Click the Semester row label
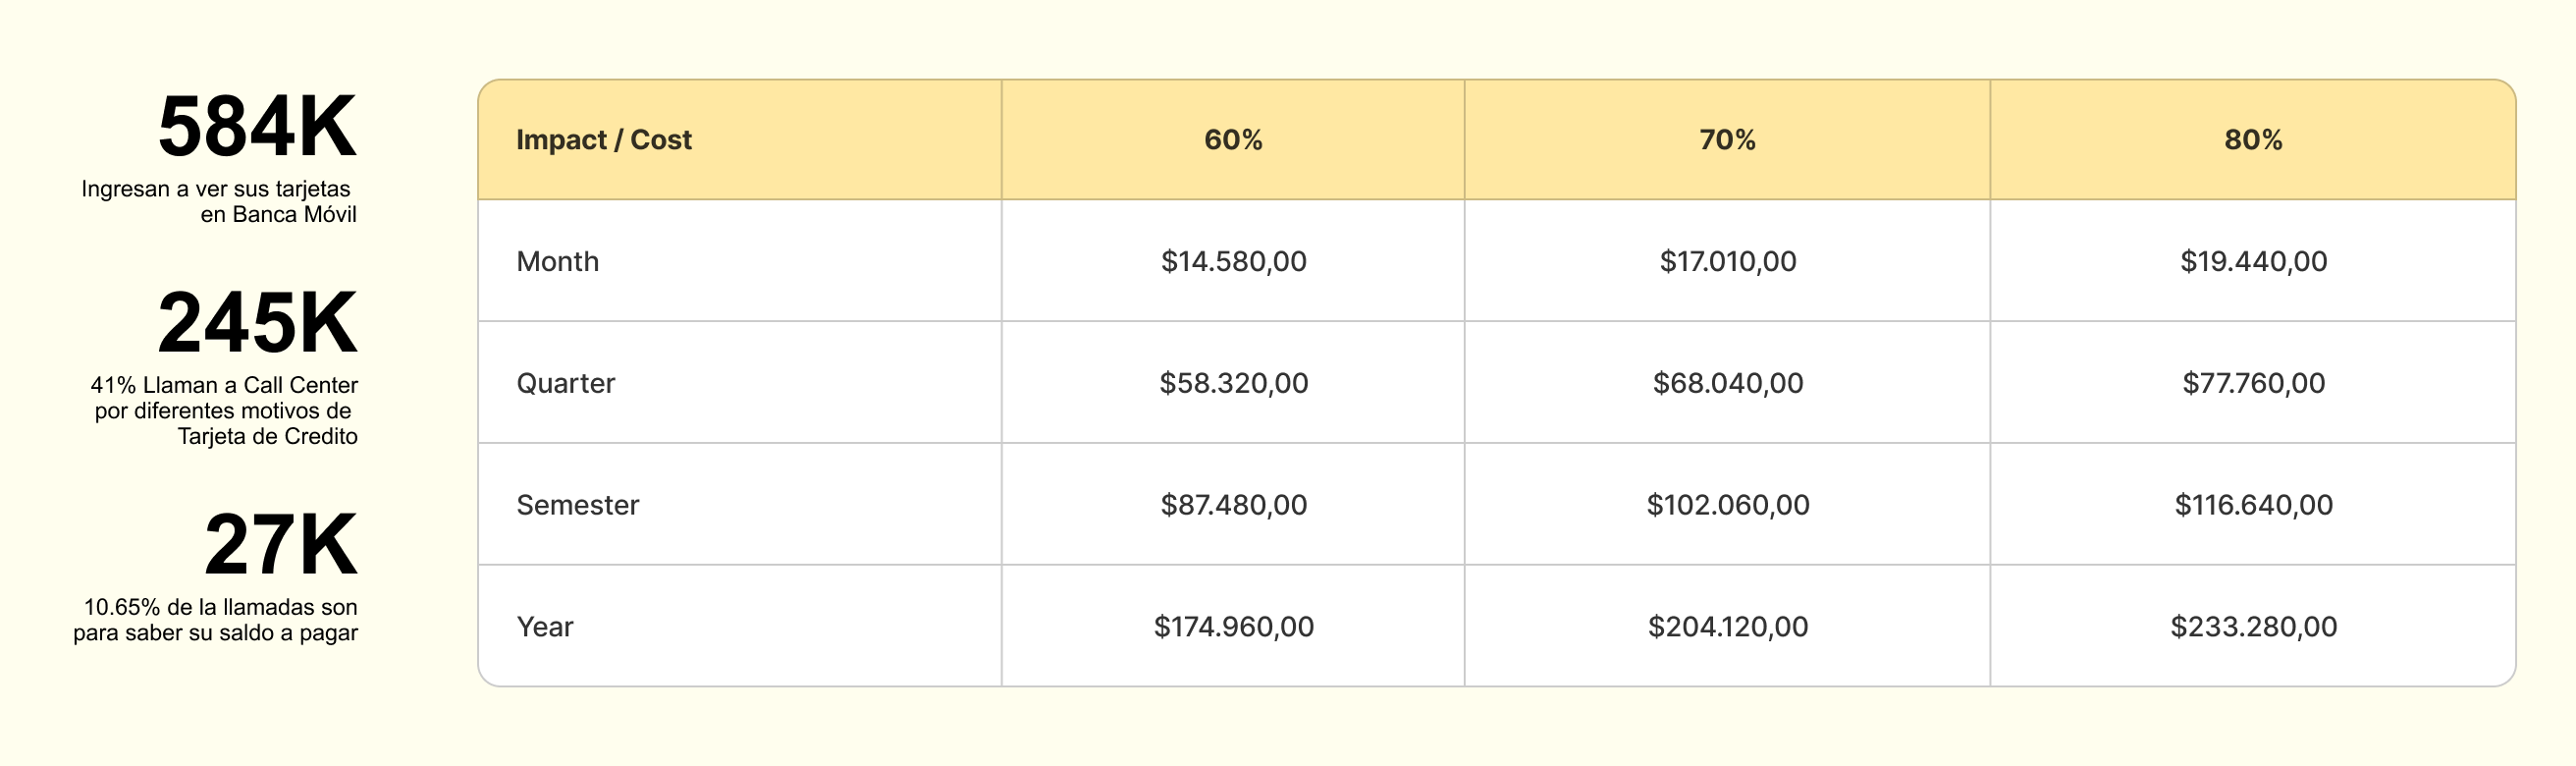Viewport: 2576px width, 766px height. [740, 505]
